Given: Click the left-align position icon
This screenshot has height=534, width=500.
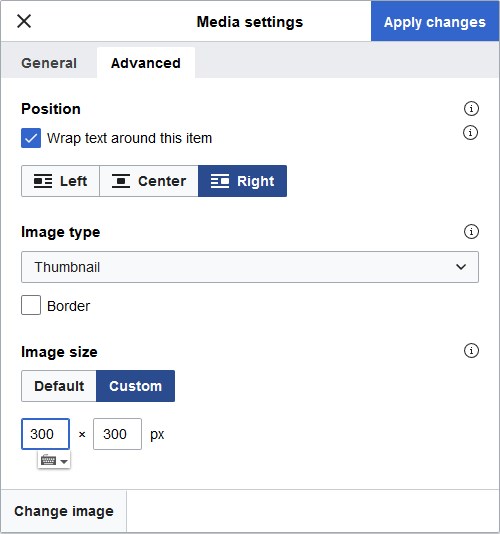Looking at the screenshot, I should click(43, 181).
